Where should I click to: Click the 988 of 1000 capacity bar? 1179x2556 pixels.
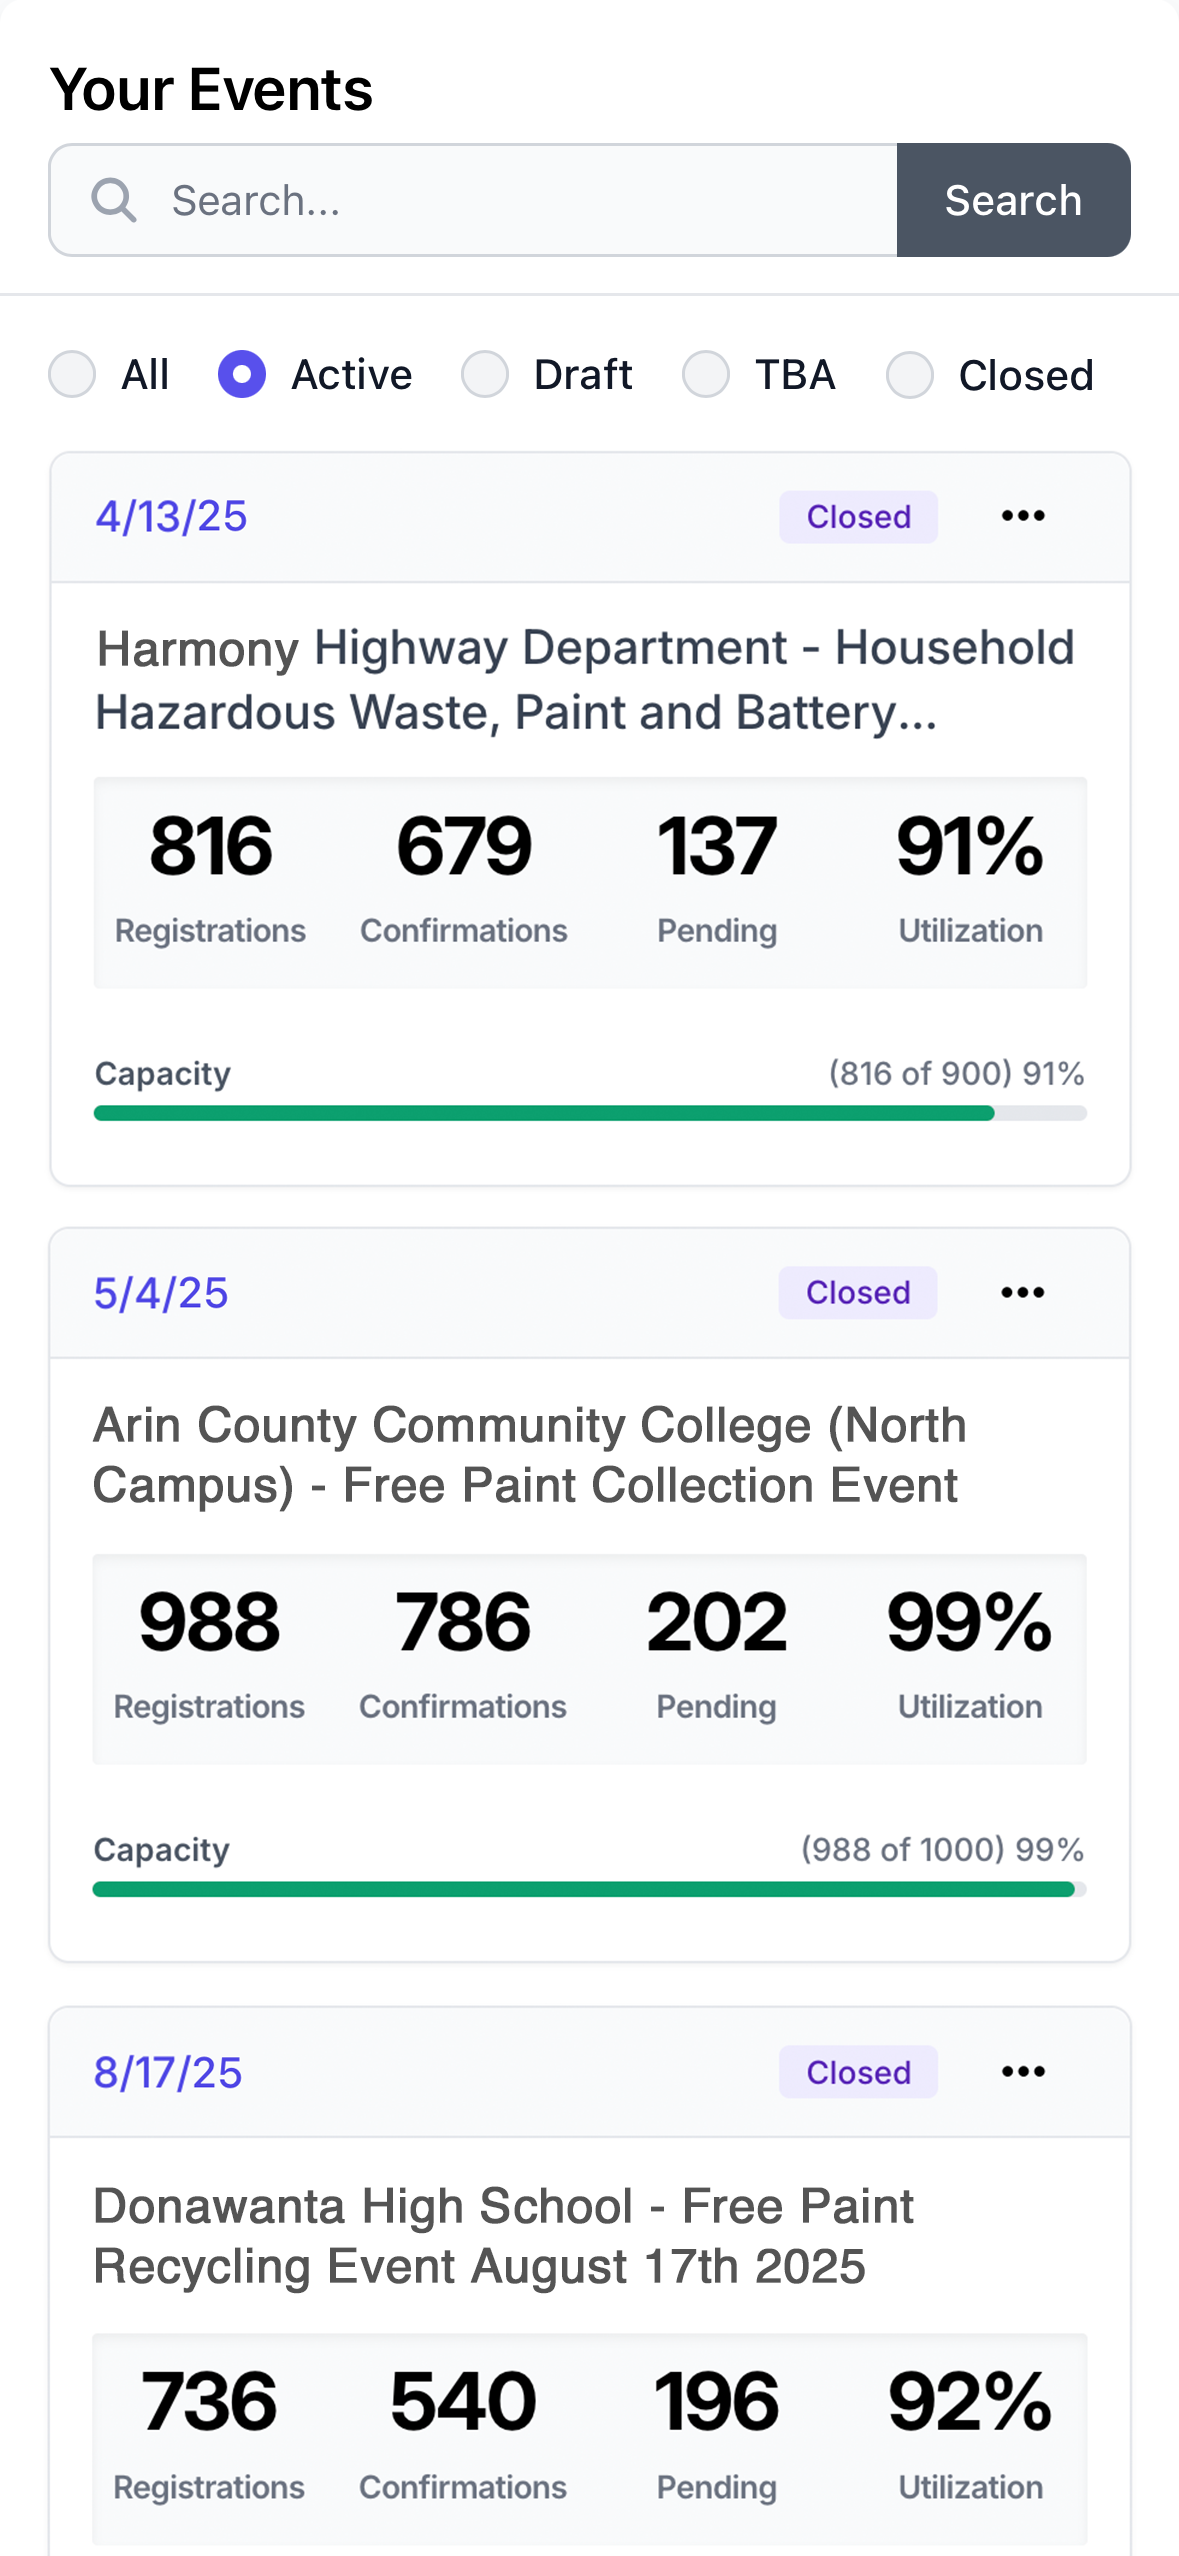pyautogui.click(x=590, y=1889)
